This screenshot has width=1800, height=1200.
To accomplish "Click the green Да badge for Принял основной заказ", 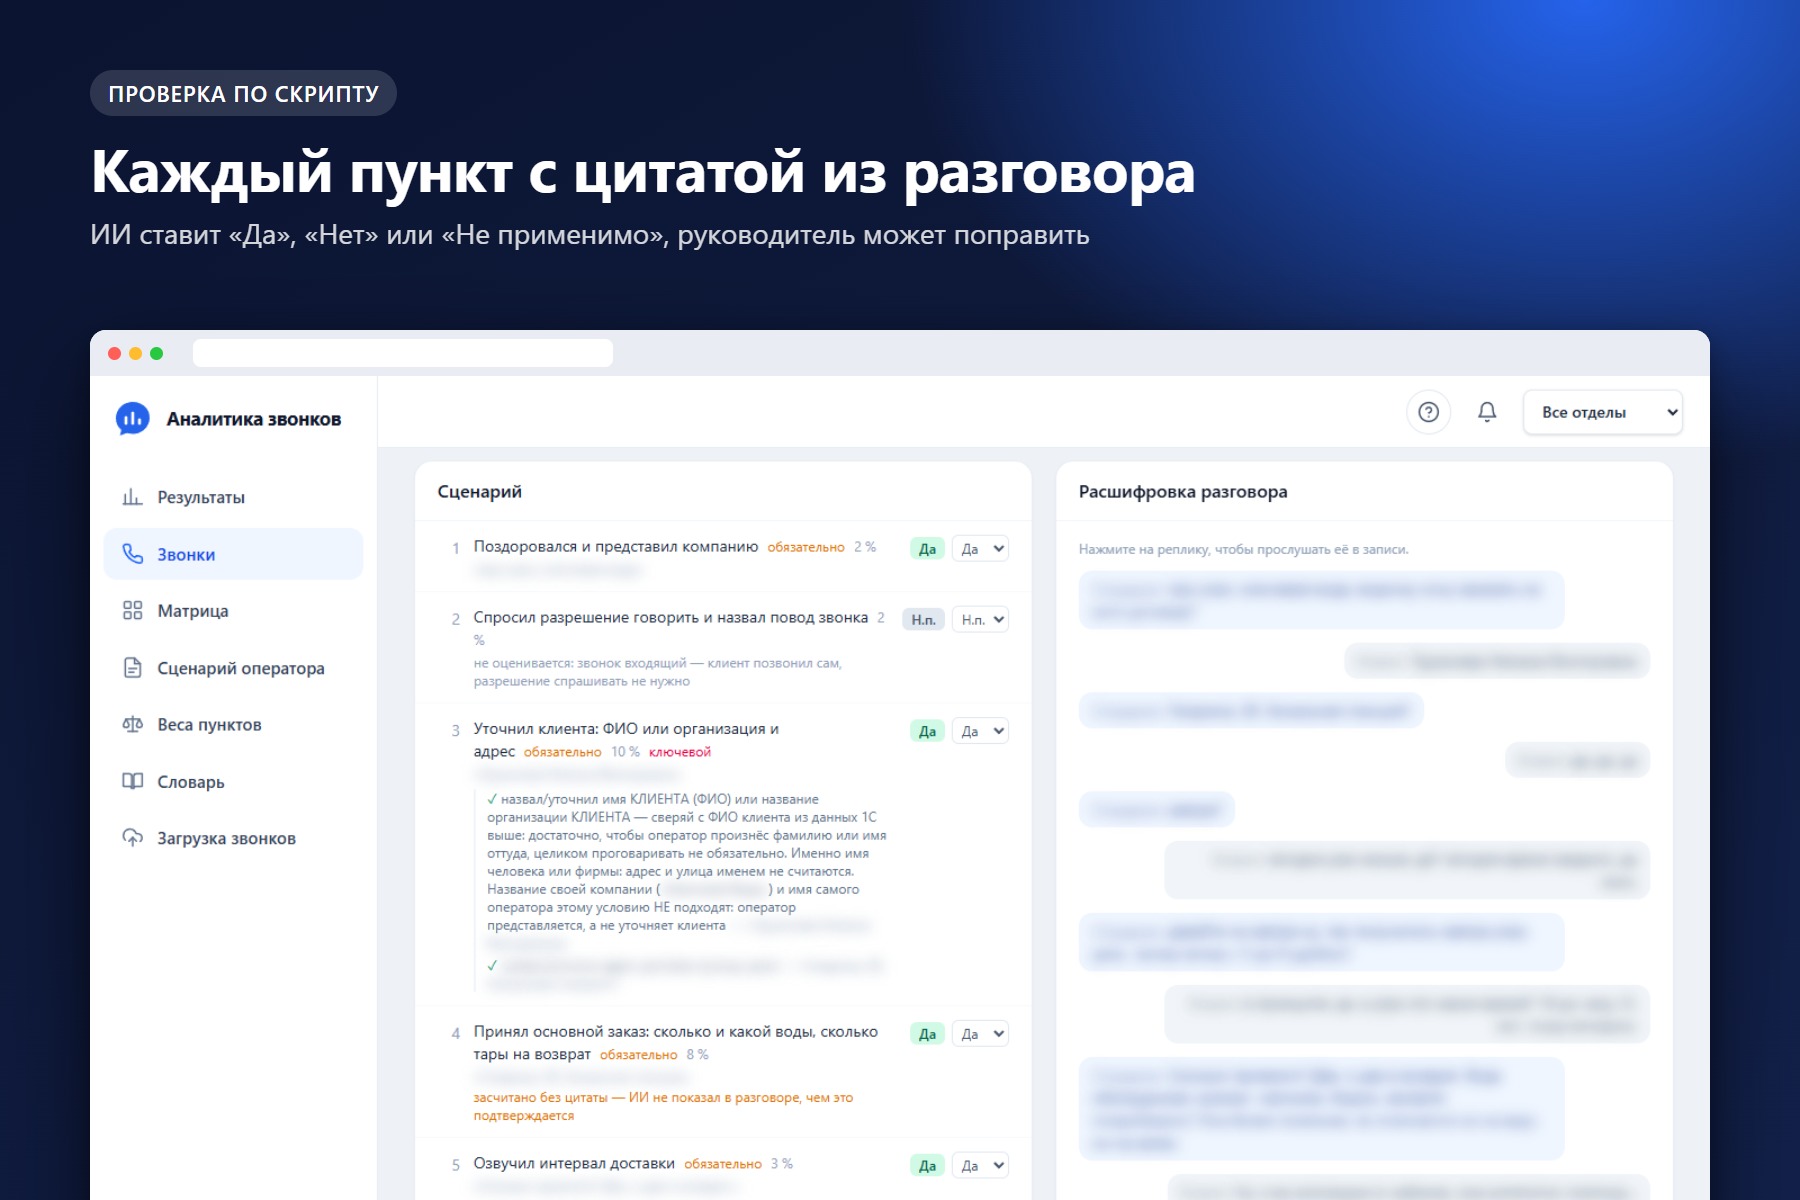I will (x=927, y=1034).
